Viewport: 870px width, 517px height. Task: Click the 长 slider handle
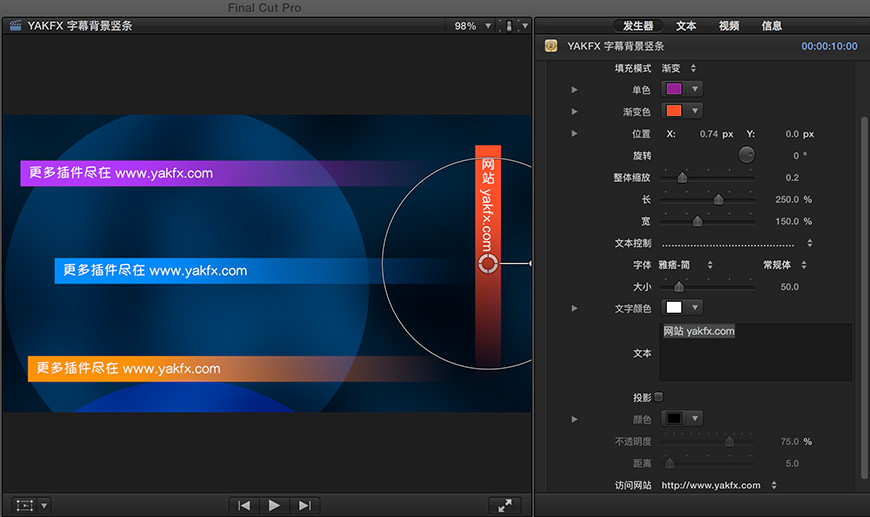tap(719, 199)
